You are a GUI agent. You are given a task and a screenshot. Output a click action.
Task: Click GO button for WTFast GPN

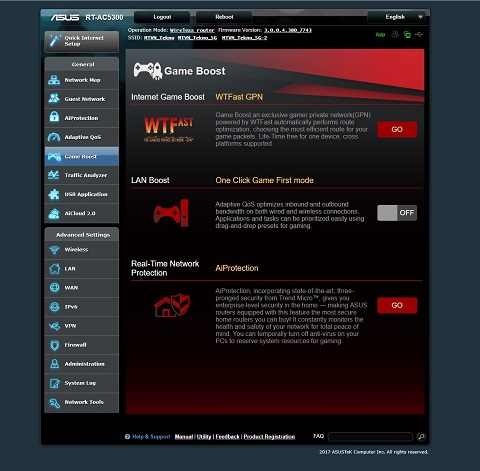(x=397, y=129)
